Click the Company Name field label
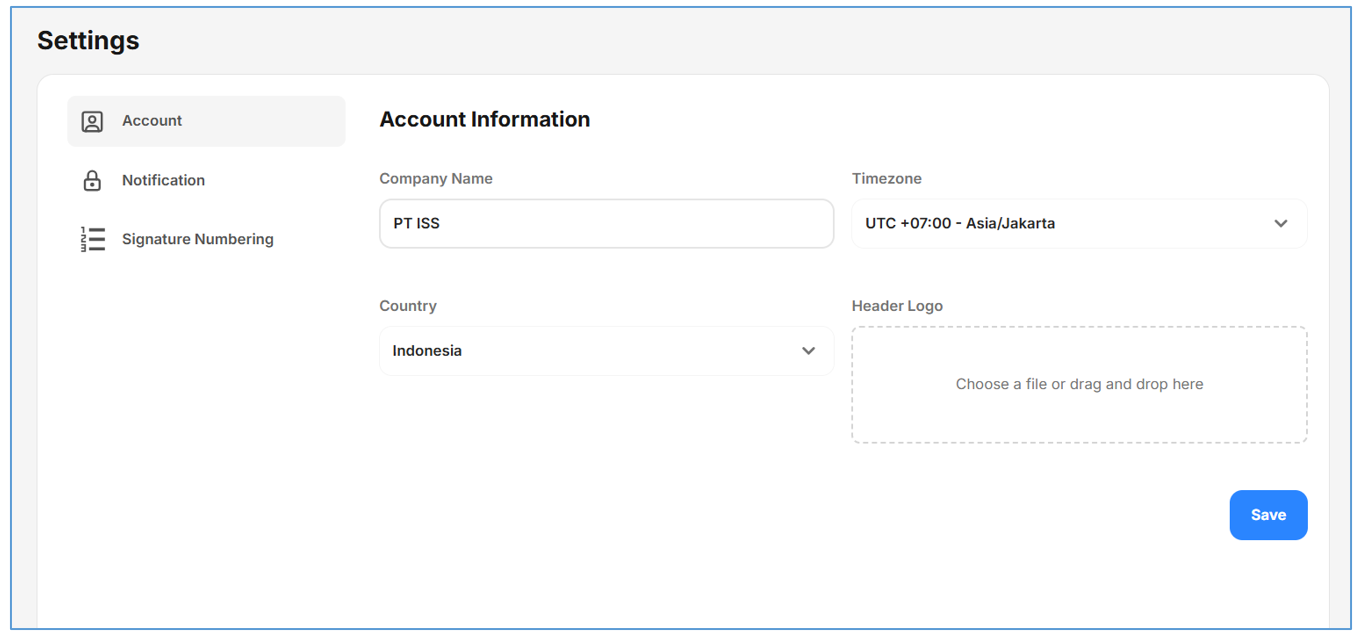The width and height of the screenshot is (1366, 636). point(436,179)
